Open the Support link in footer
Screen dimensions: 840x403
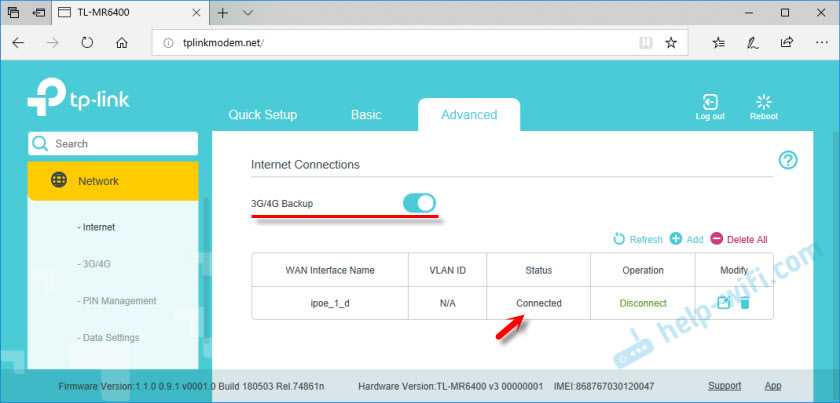click(x=724, y=385)
